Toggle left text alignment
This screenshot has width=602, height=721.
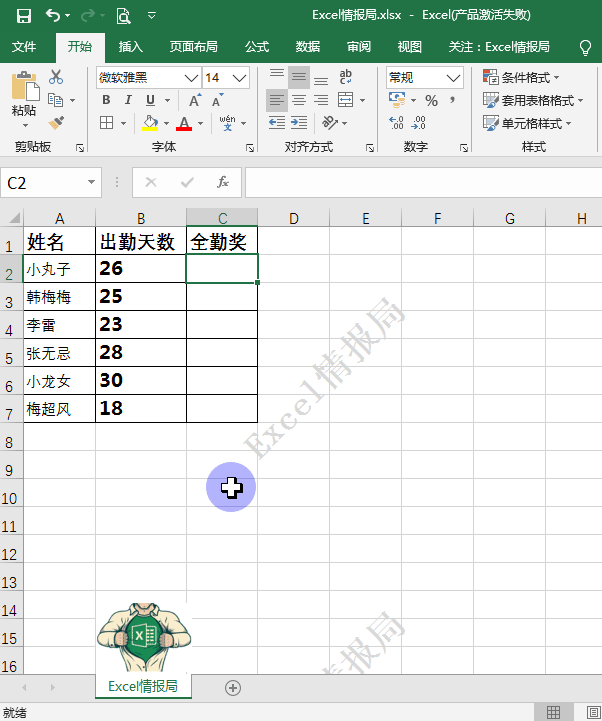pos(276,100)
